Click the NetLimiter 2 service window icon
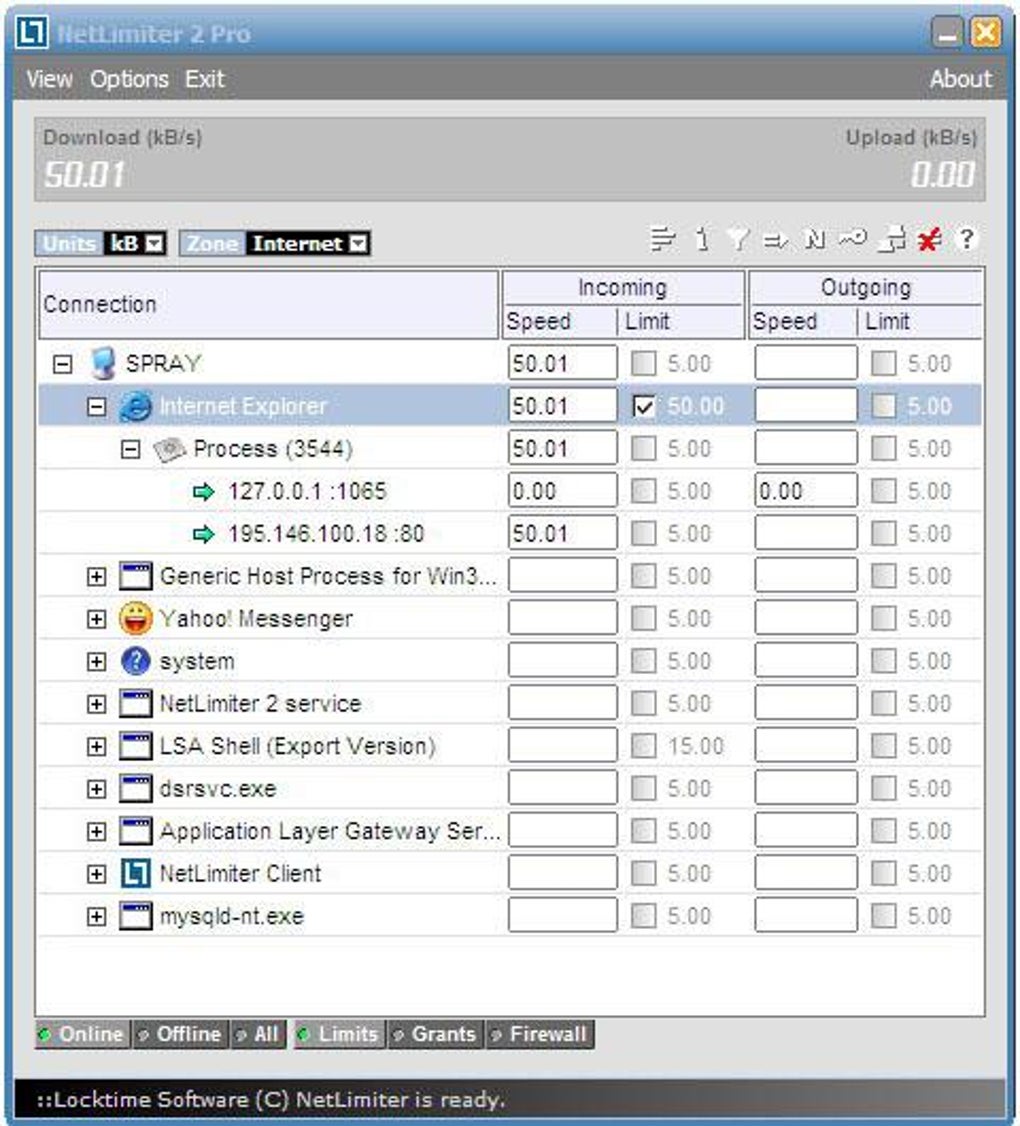This screenshot has width=1020, height=1126. 135,704
